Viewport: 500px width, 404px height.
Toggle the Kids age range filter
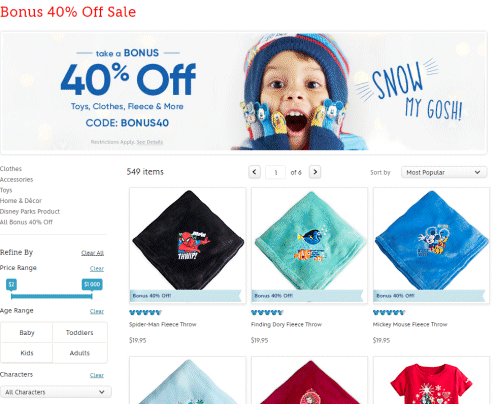coord(27,353)
